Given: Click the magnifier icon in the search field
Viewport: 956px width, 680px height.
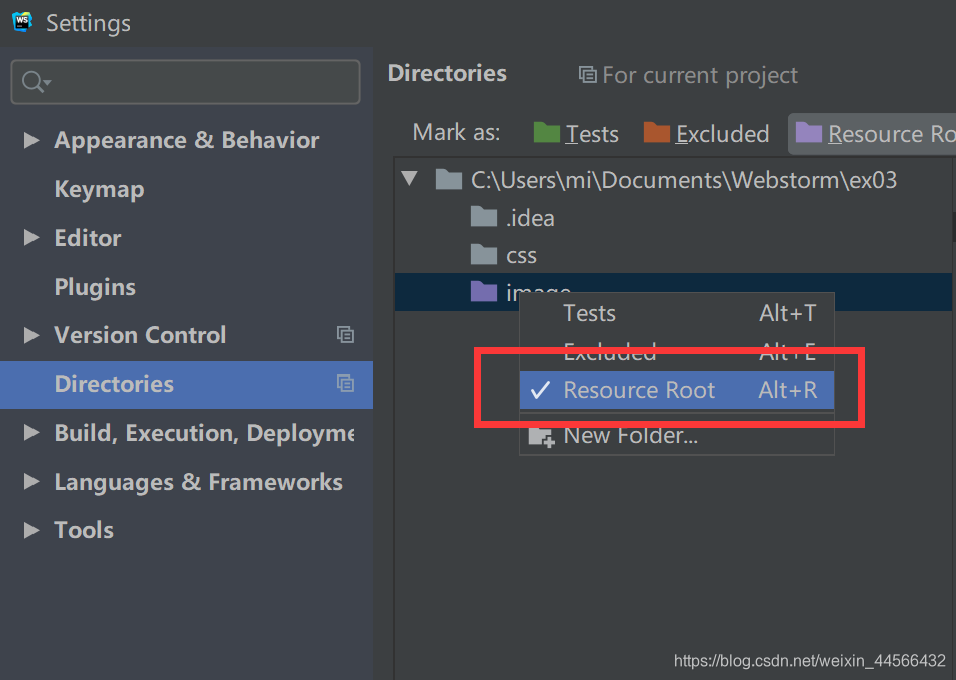Looking at the screenshot, I should 31,81.
